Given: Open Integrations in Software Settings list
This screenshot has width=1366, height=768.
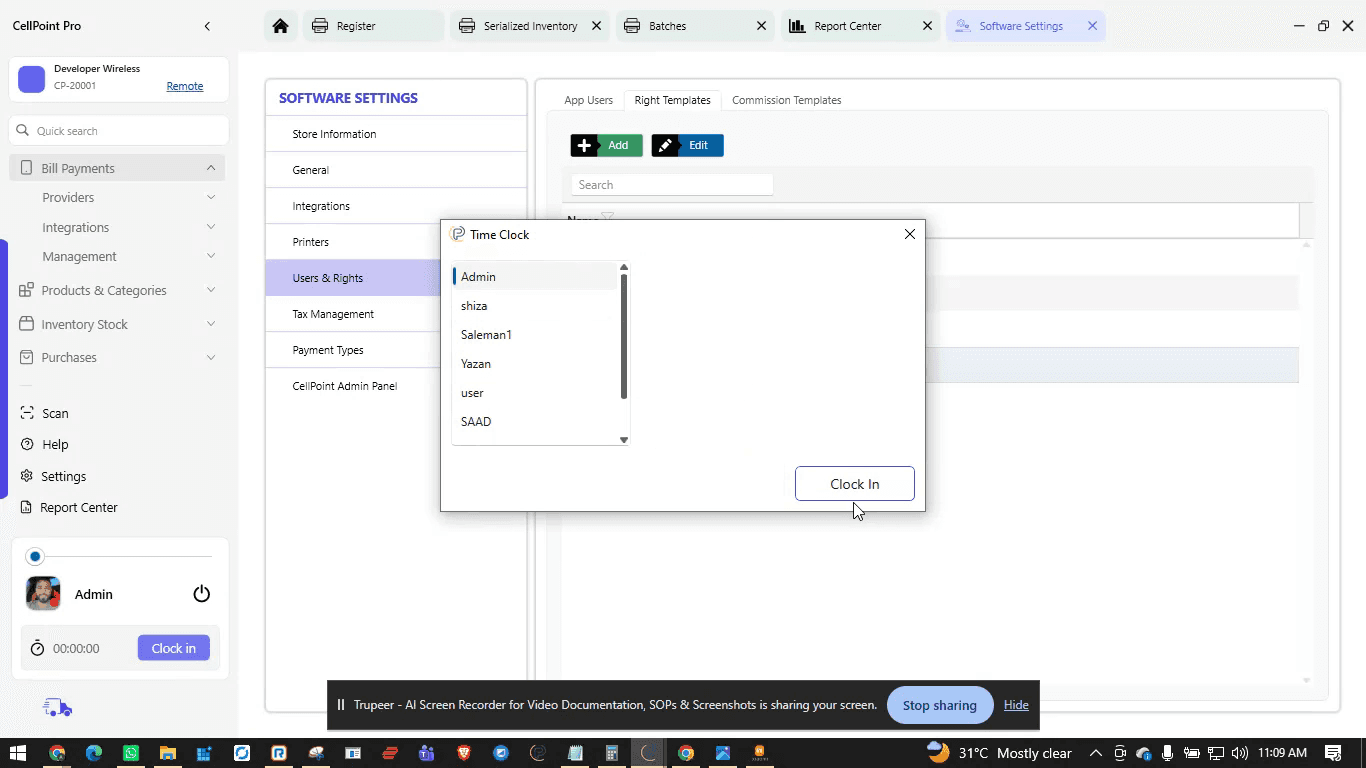Looking at the screenshot, I should (x=396, y=206).
